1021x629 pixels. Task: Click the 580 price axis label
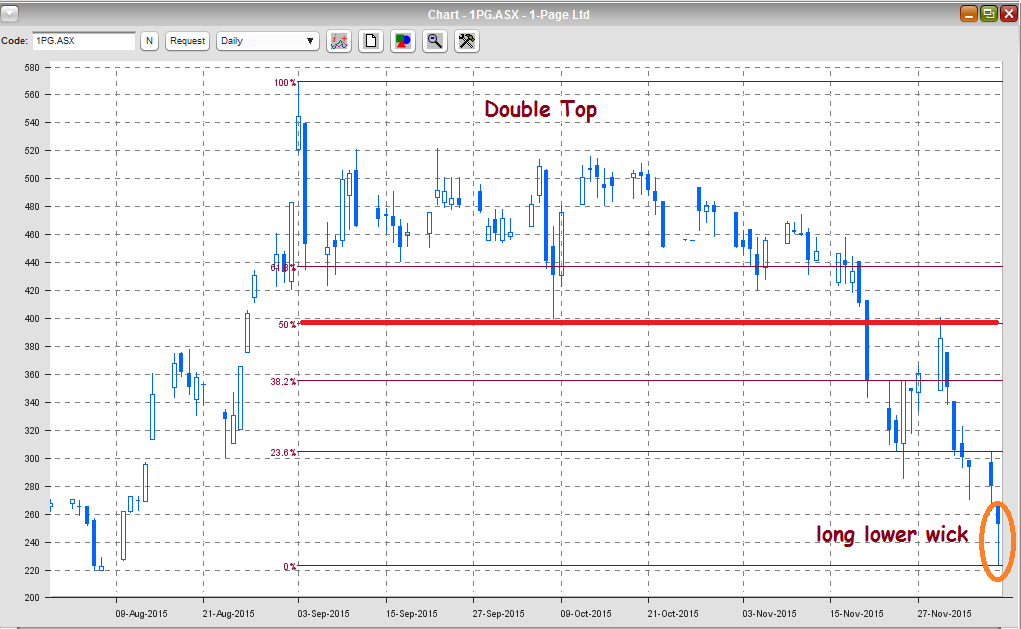[32, 68]
